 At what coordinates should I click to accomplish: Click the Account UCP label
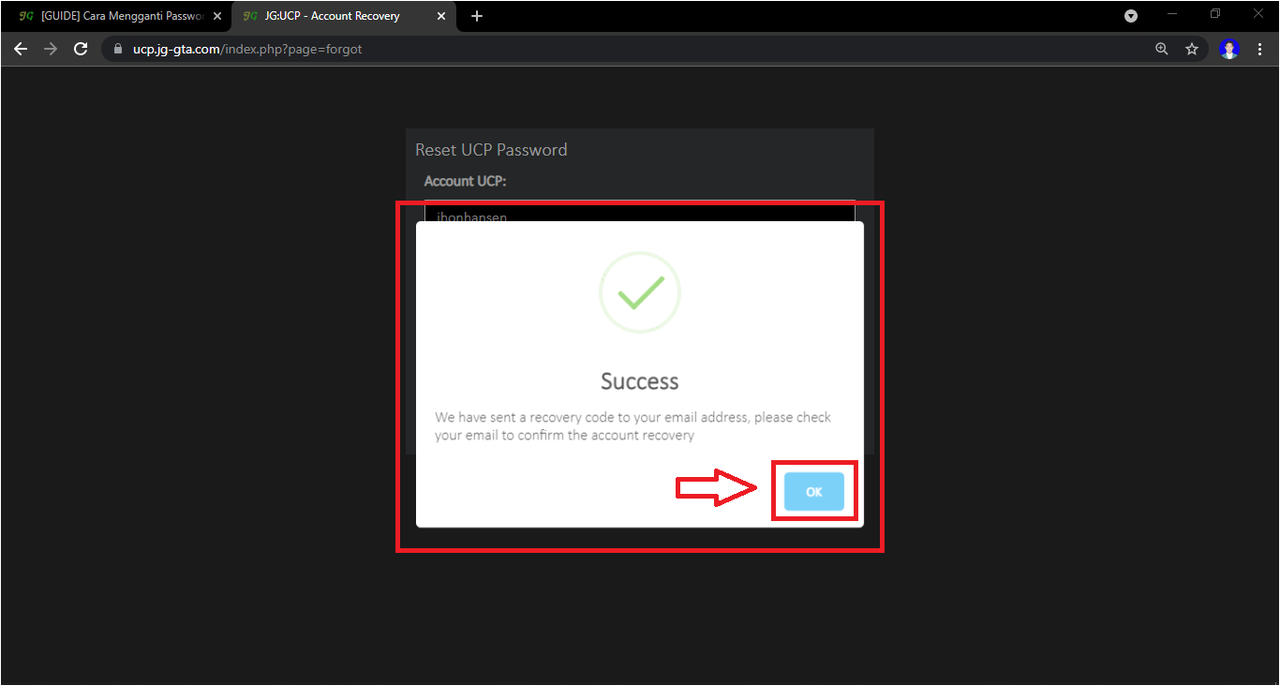click(465, 181)
